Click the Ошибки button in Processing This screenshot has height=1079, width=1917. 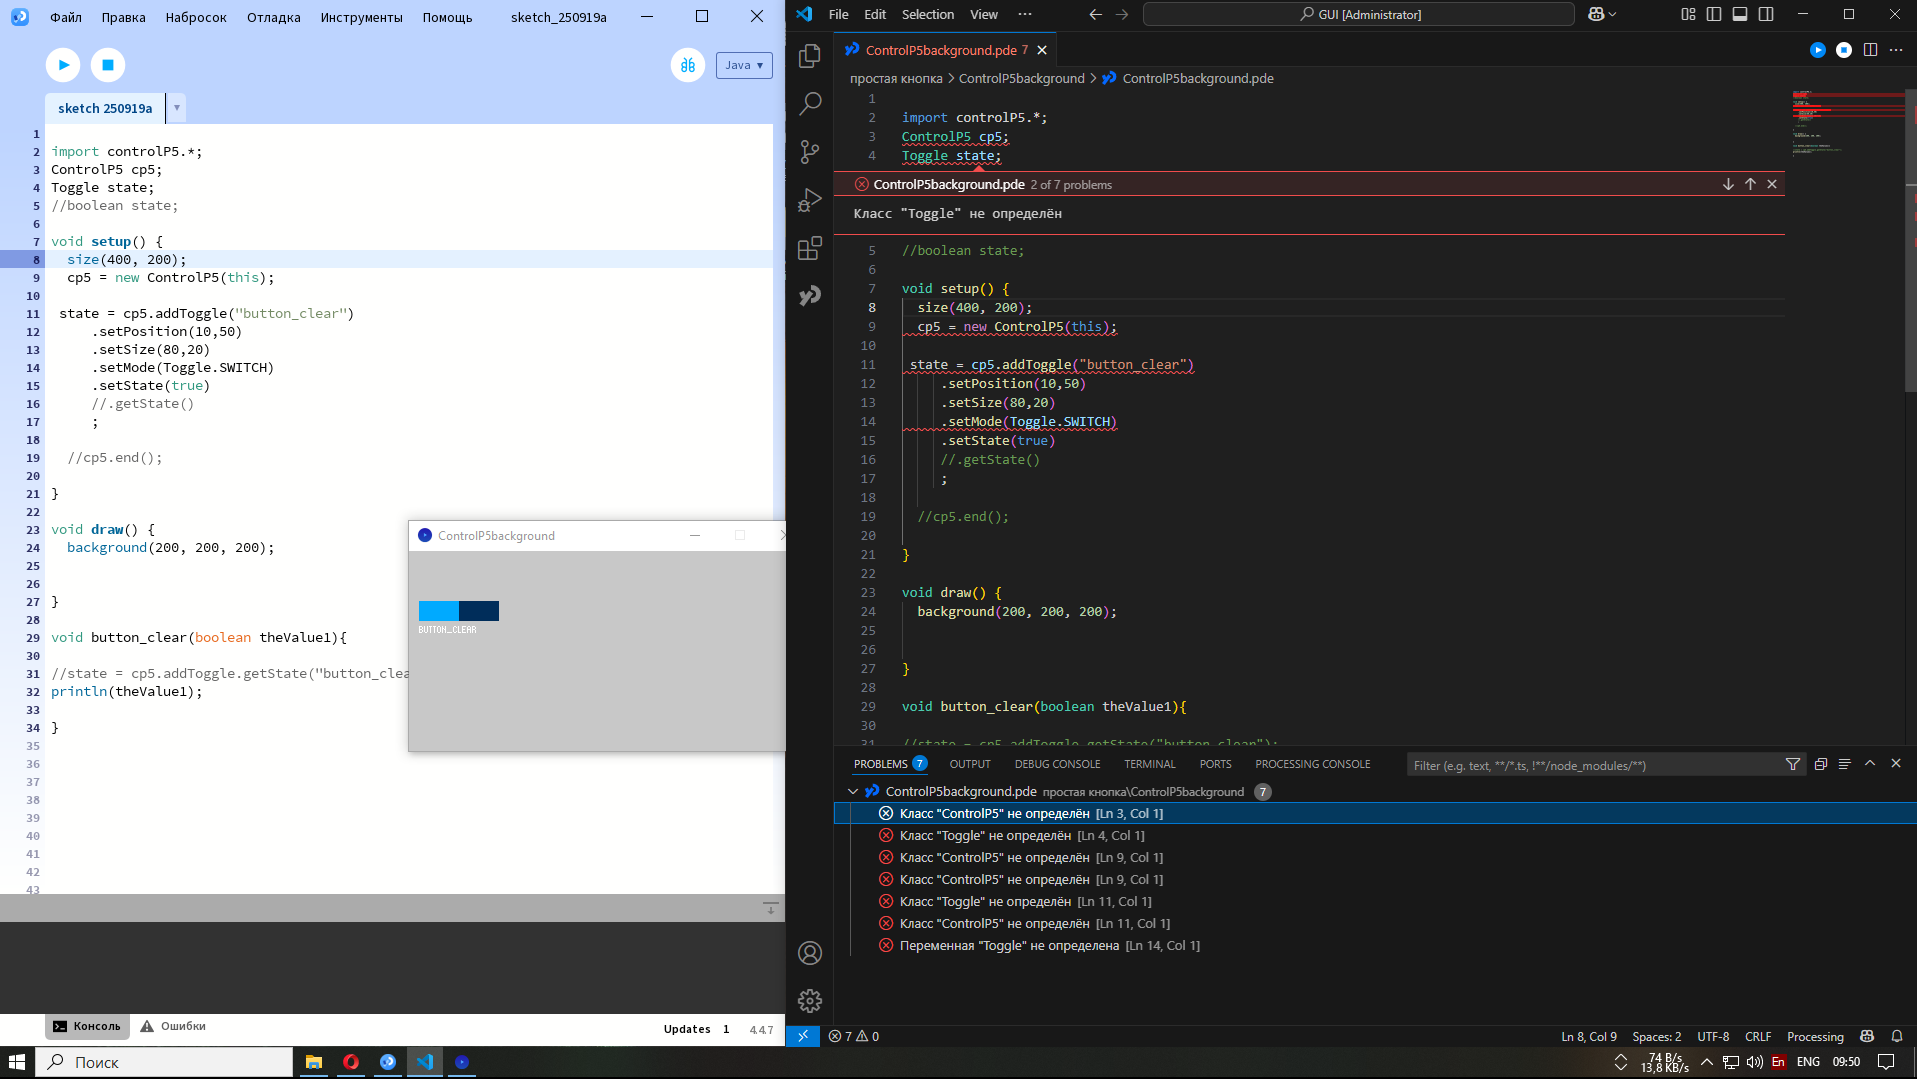173,1026
